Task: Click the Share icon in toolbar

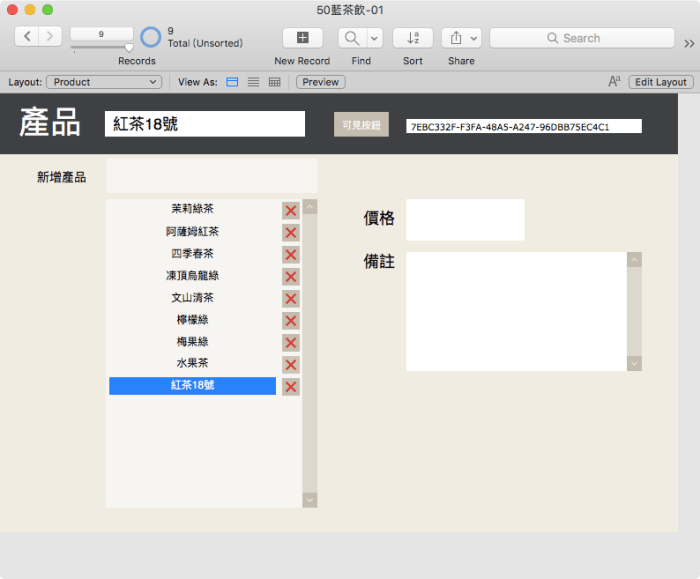Action: pos(455,38)
